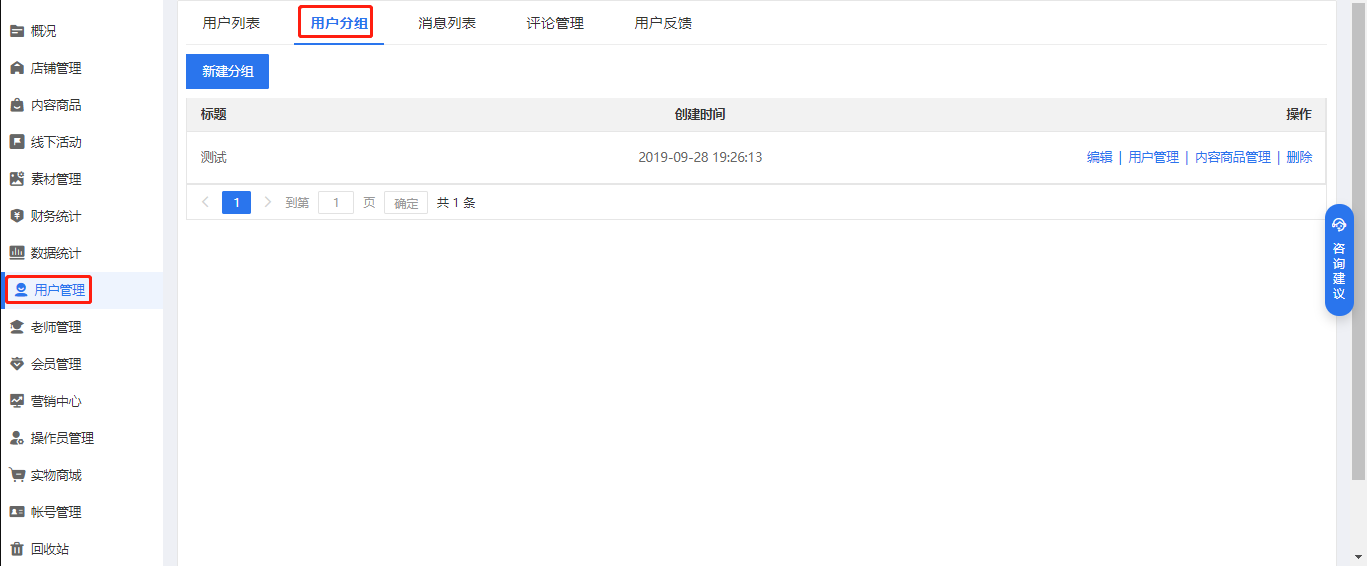Click the 共 1 条 total count
The image size is (1367, 566).
[x=456, y=202]
